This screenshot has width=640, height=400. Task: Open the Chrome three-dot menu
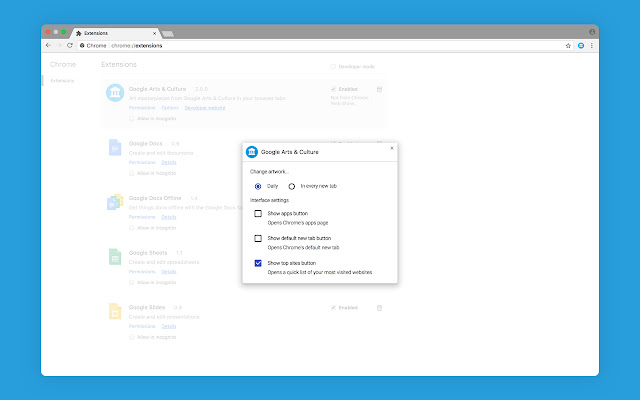[x=592, y=46]
